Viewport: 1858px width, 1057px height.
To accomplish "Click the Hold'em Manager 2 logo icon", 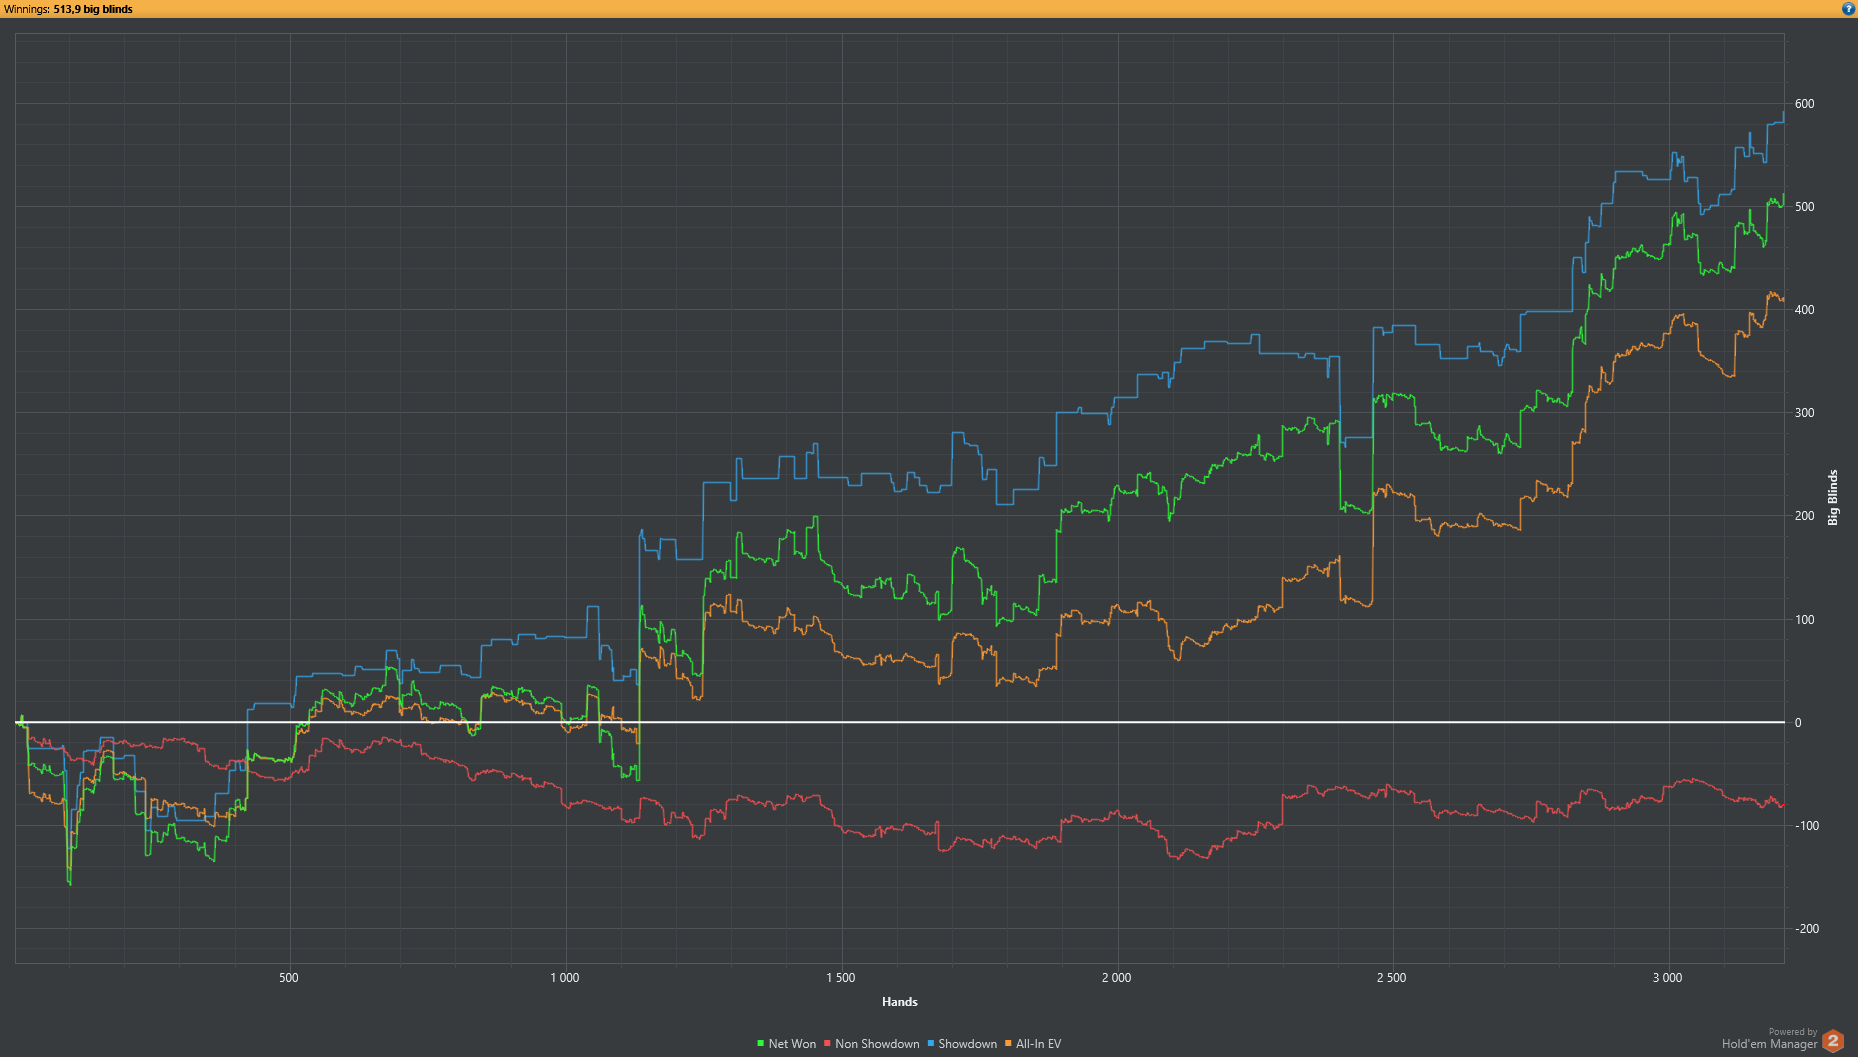I will click(x=1833, y=1041).
